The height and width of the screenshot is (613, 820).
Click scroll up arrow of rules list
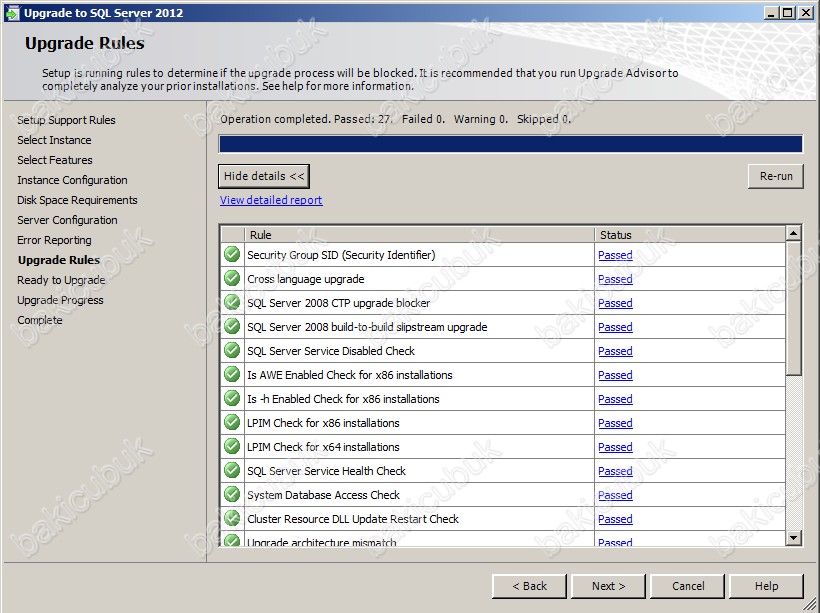[793, 233]
